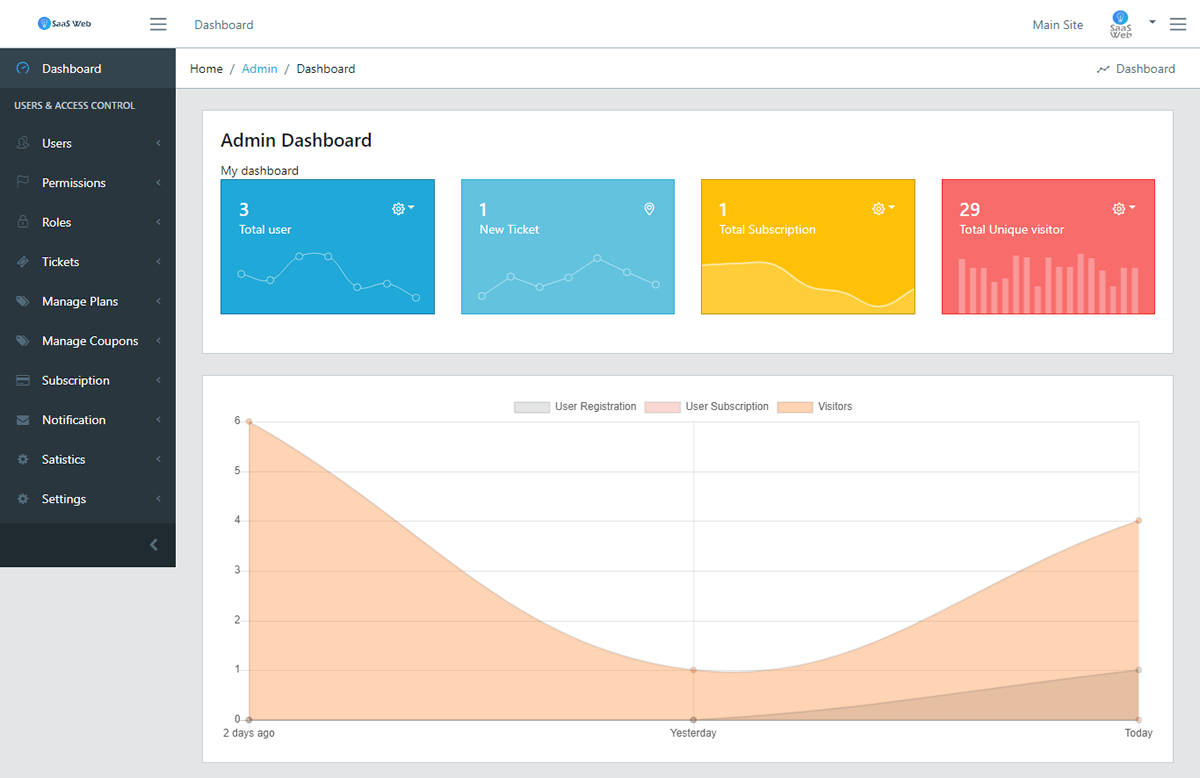The height and width of the screenshot is (778, 1200).
Task: Click the Settings gear icon in sidebar
Action: 23,499
